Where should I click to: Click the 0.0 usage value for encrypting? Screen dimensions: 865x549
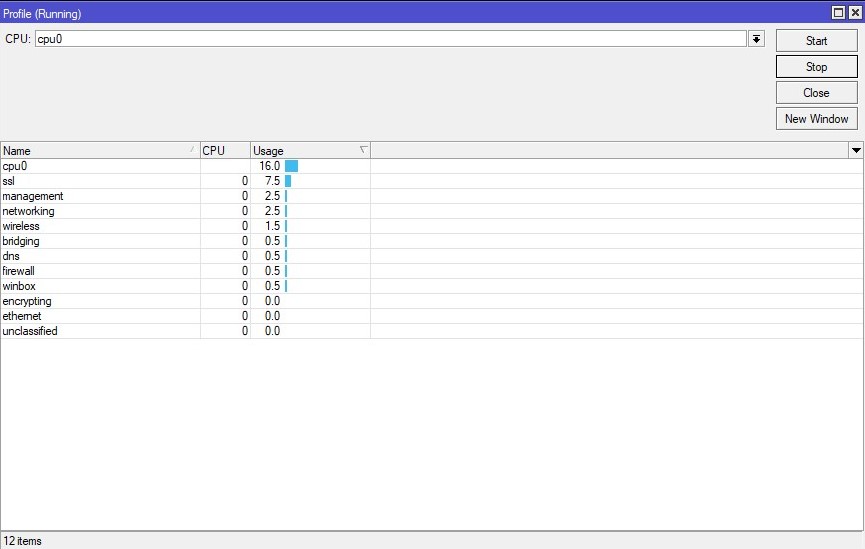pos(273,301)
